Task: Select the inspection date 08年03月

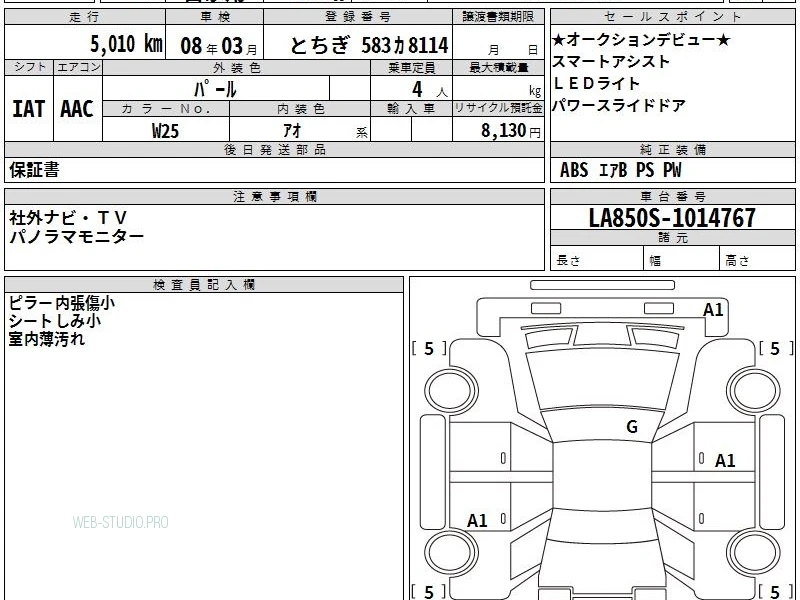Action: (x=219, y=46)
